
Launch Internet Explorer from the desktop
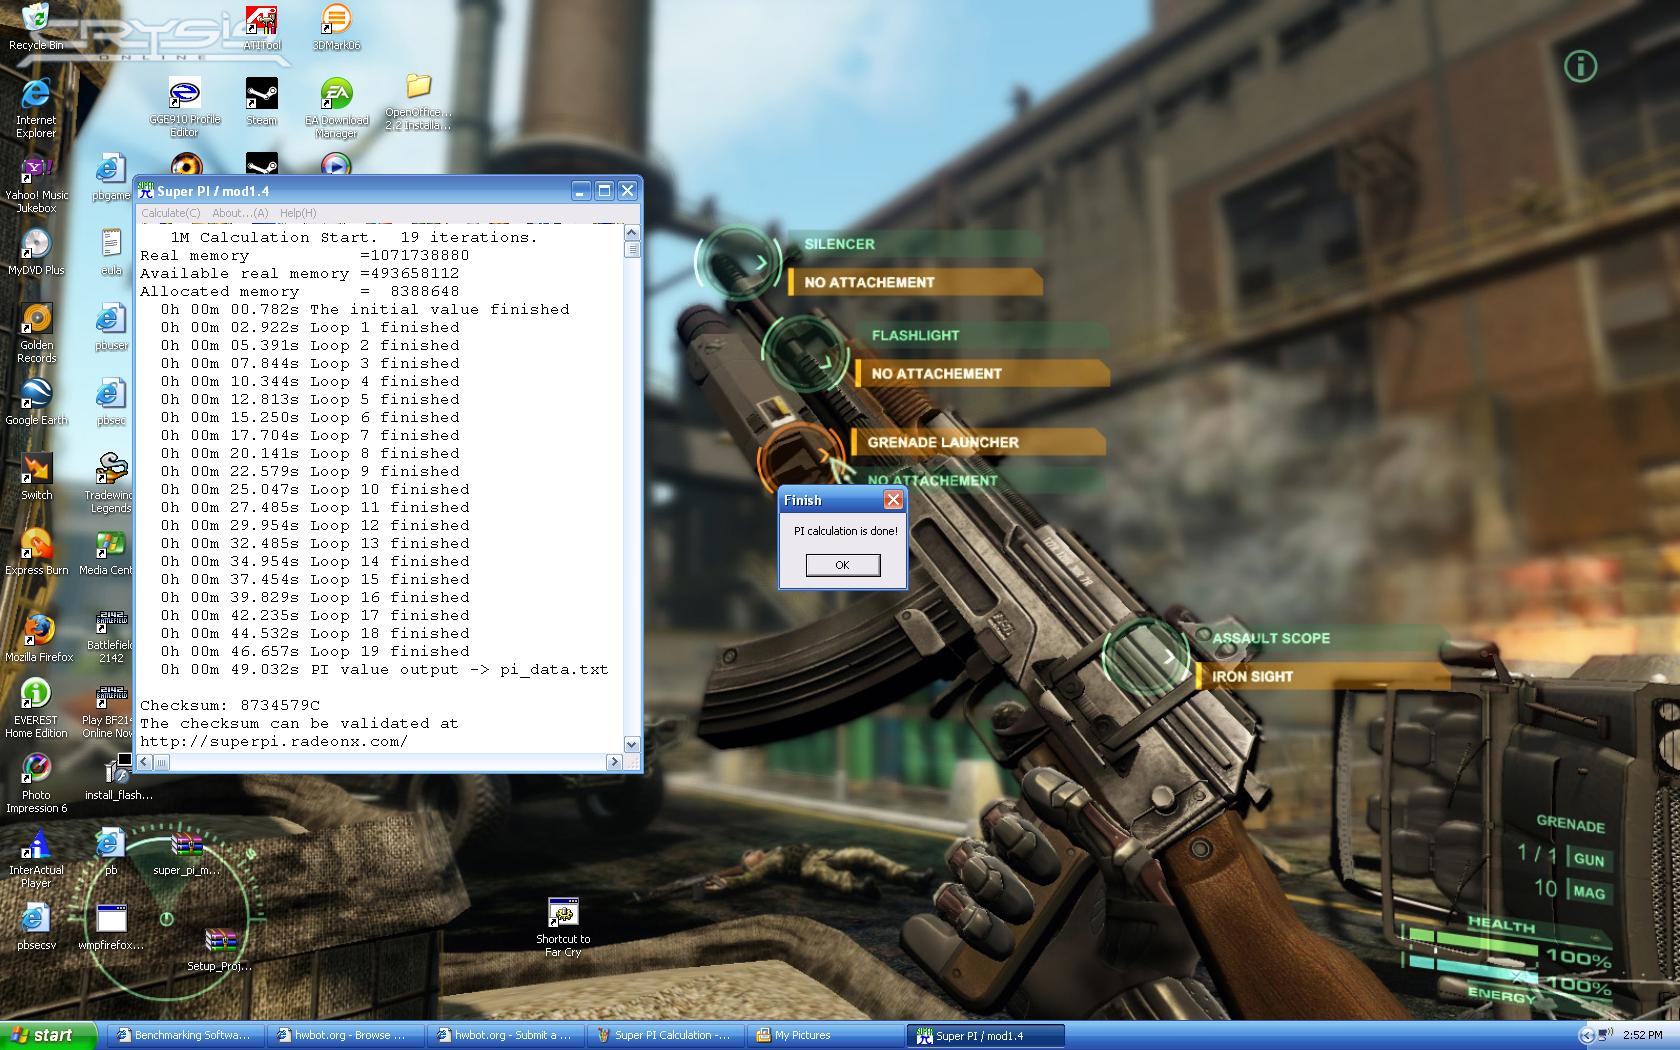pyautogui.click(x=36, y=108)
